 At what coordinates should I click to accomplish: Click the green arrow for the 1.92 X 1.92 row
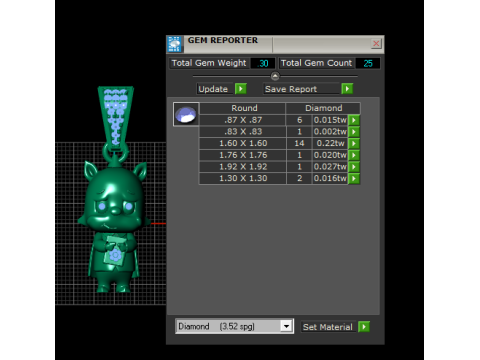[354, 167]
